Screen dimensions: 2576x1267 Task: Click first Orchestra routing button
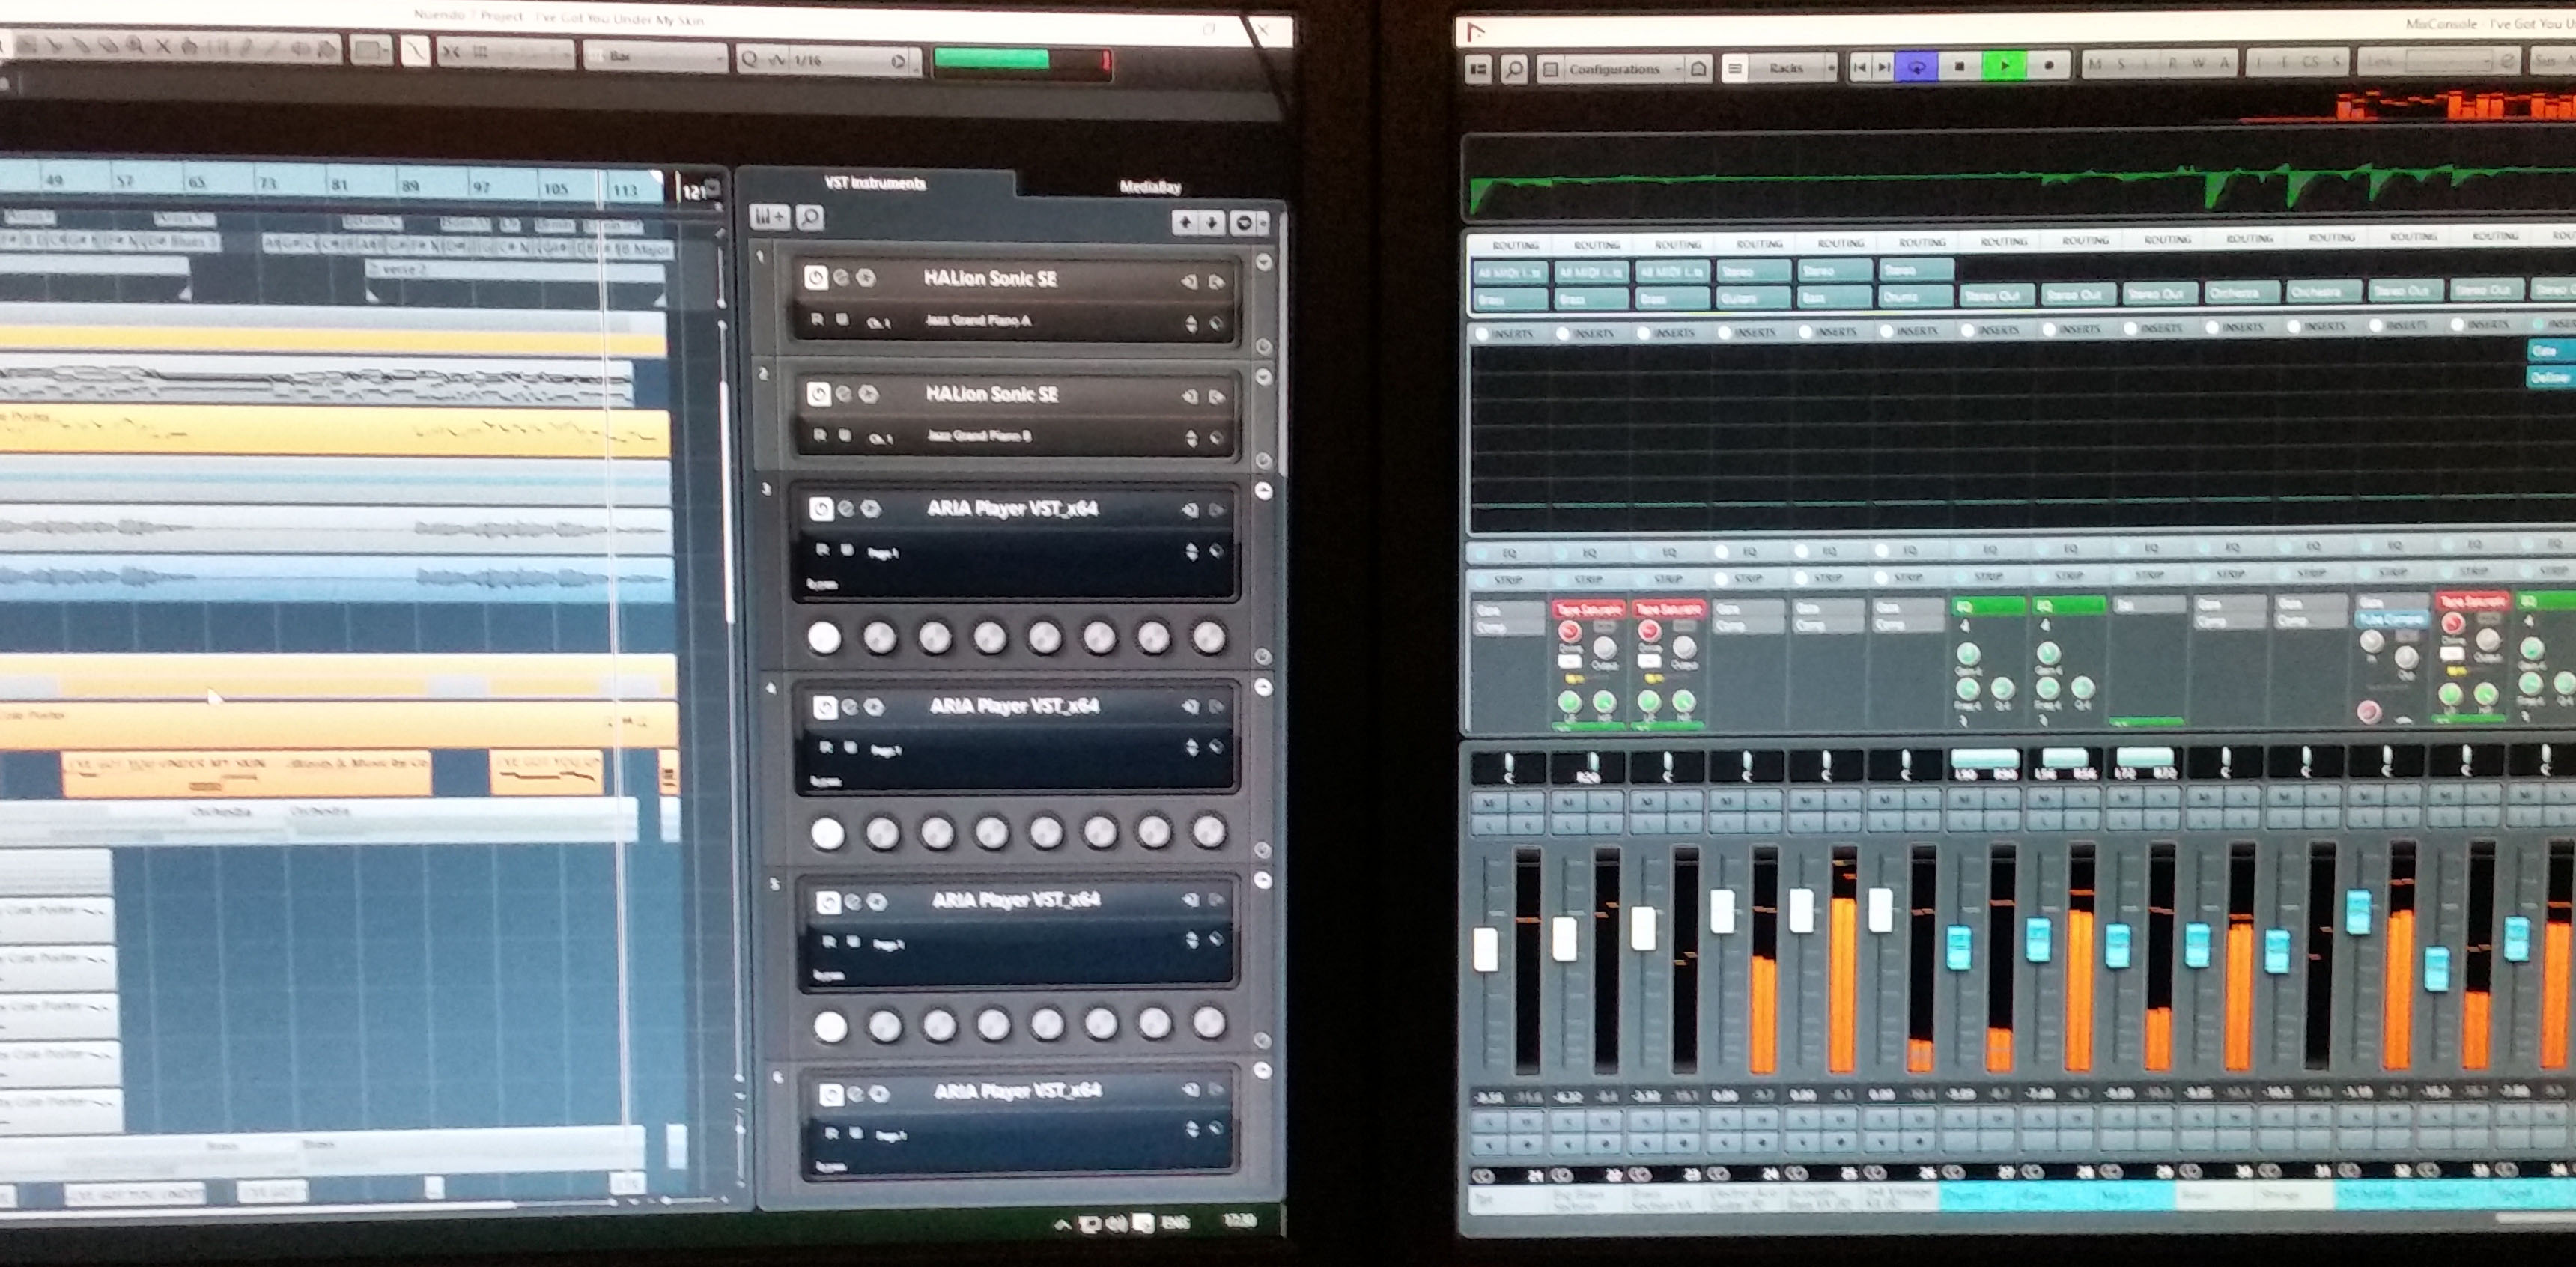2242,293
